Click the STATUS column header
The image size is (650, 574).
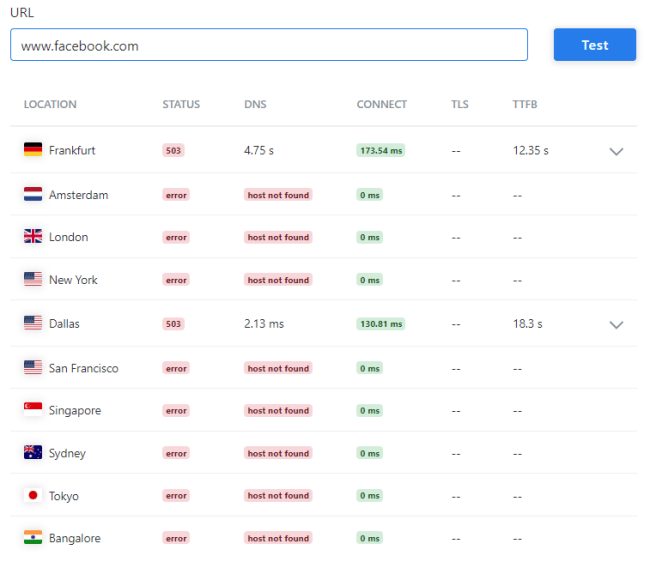point(181,104)
